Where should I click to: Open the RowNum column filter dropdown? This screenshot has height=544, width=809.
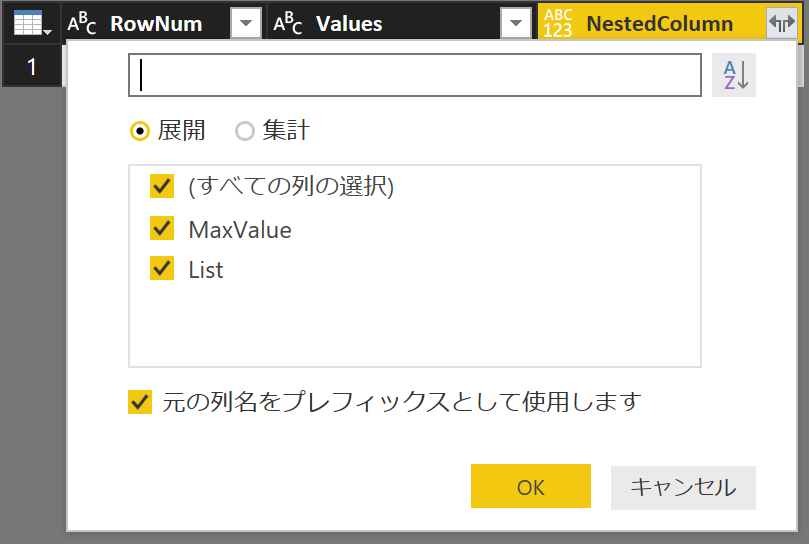pyautogui.click(x=246, y=23)
